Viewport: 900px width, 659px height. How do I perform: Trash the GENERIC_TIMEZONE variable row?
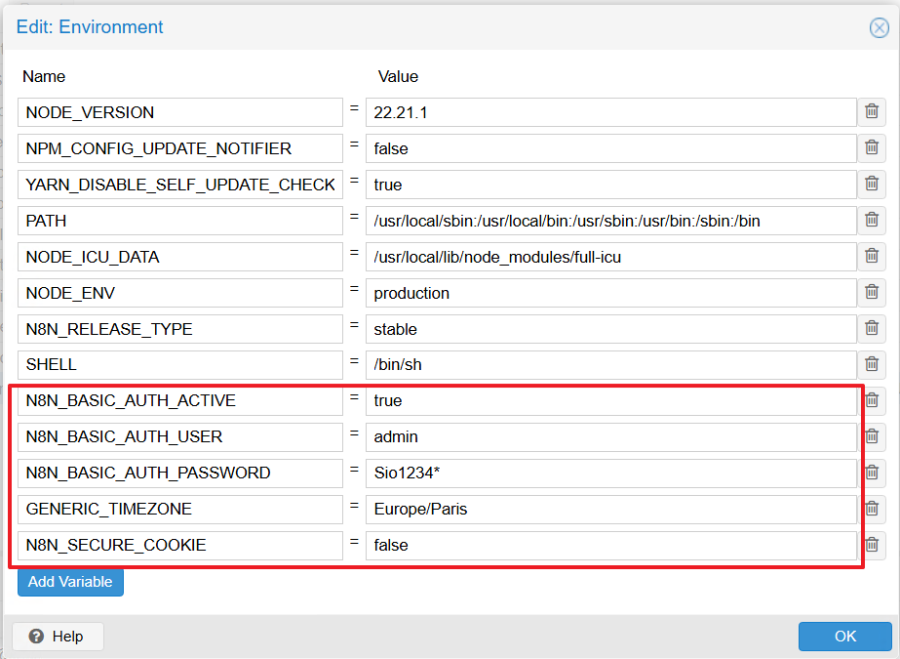coord(871,508)
